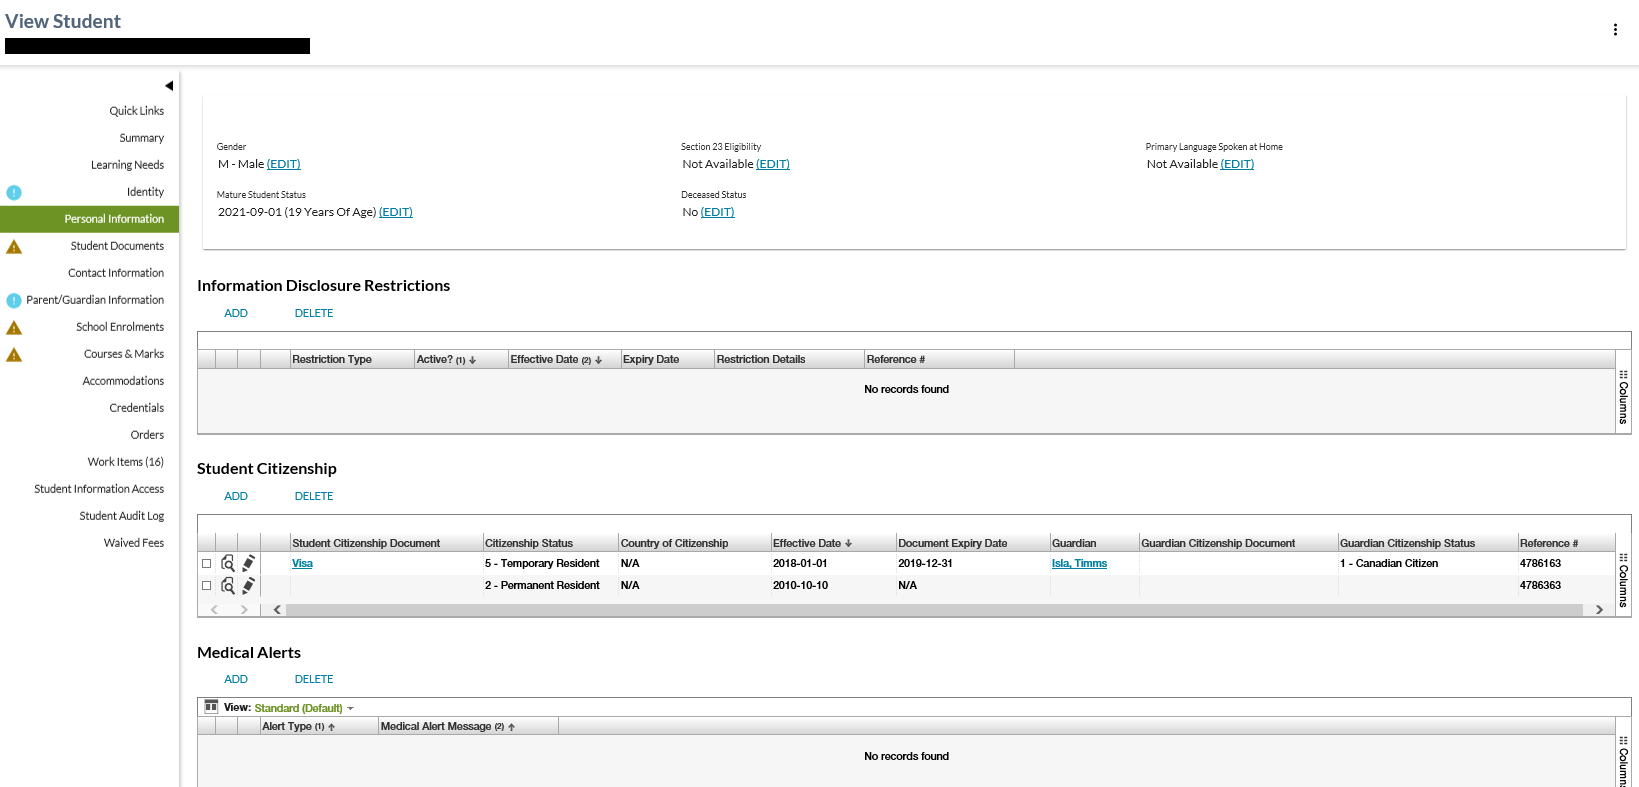Collapse the left navigation sidebar arrow
This screenshot has width=1639, height=787.
click(169, 86)
